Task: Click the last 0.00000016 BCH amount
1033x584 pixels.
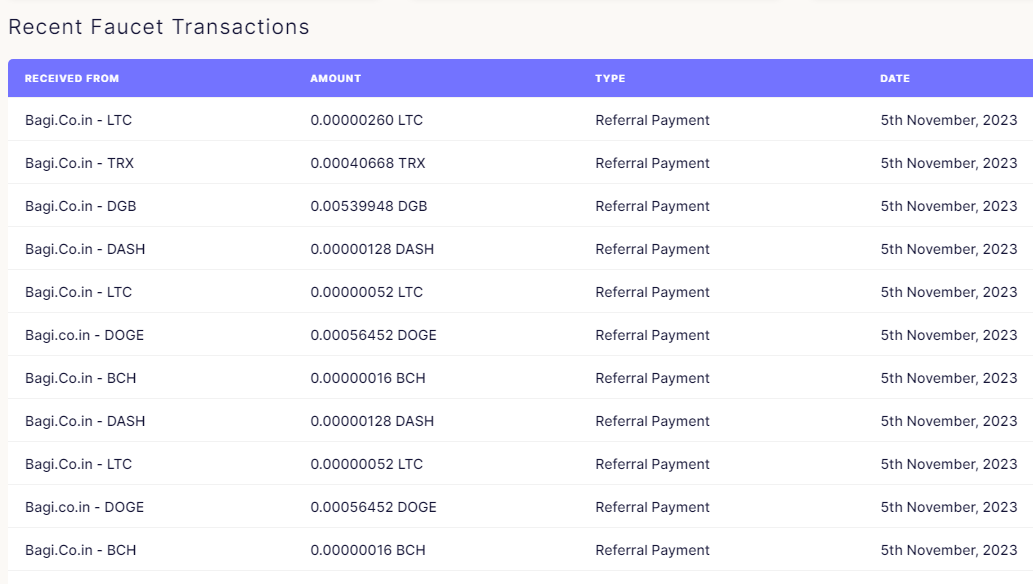Action: (x=368, y=550)
